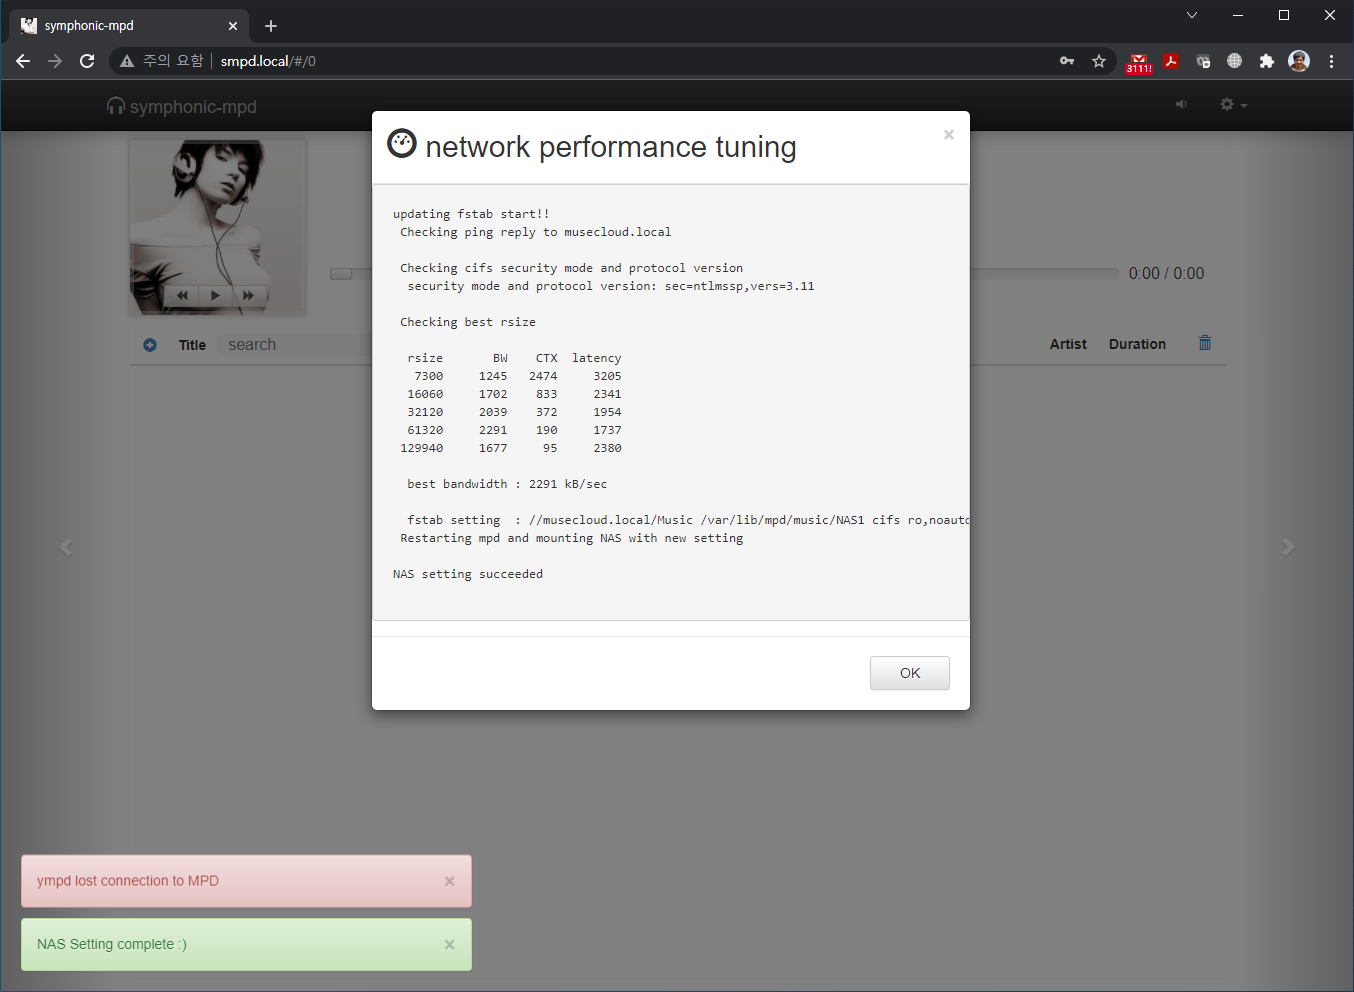Focus the playlist search field
The height and width of the screenshot is (992, 1354).
(x=295, y=345)
